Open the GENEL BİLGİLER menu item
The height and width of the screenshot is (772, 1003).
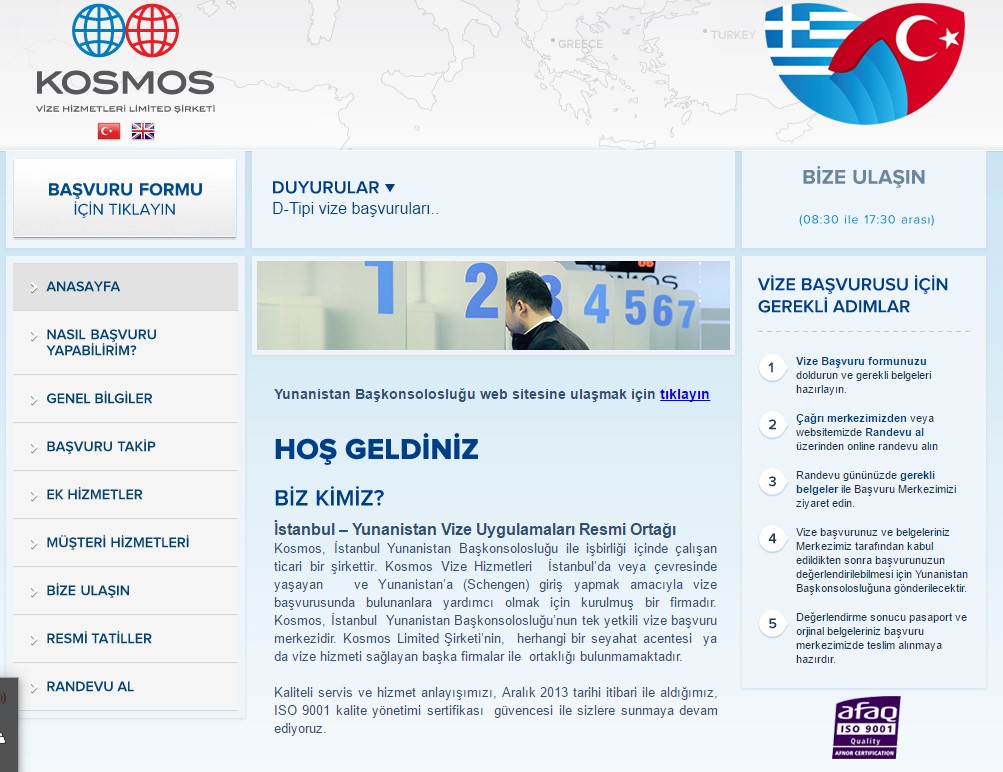pyautogui.click(x=125, y=398)
